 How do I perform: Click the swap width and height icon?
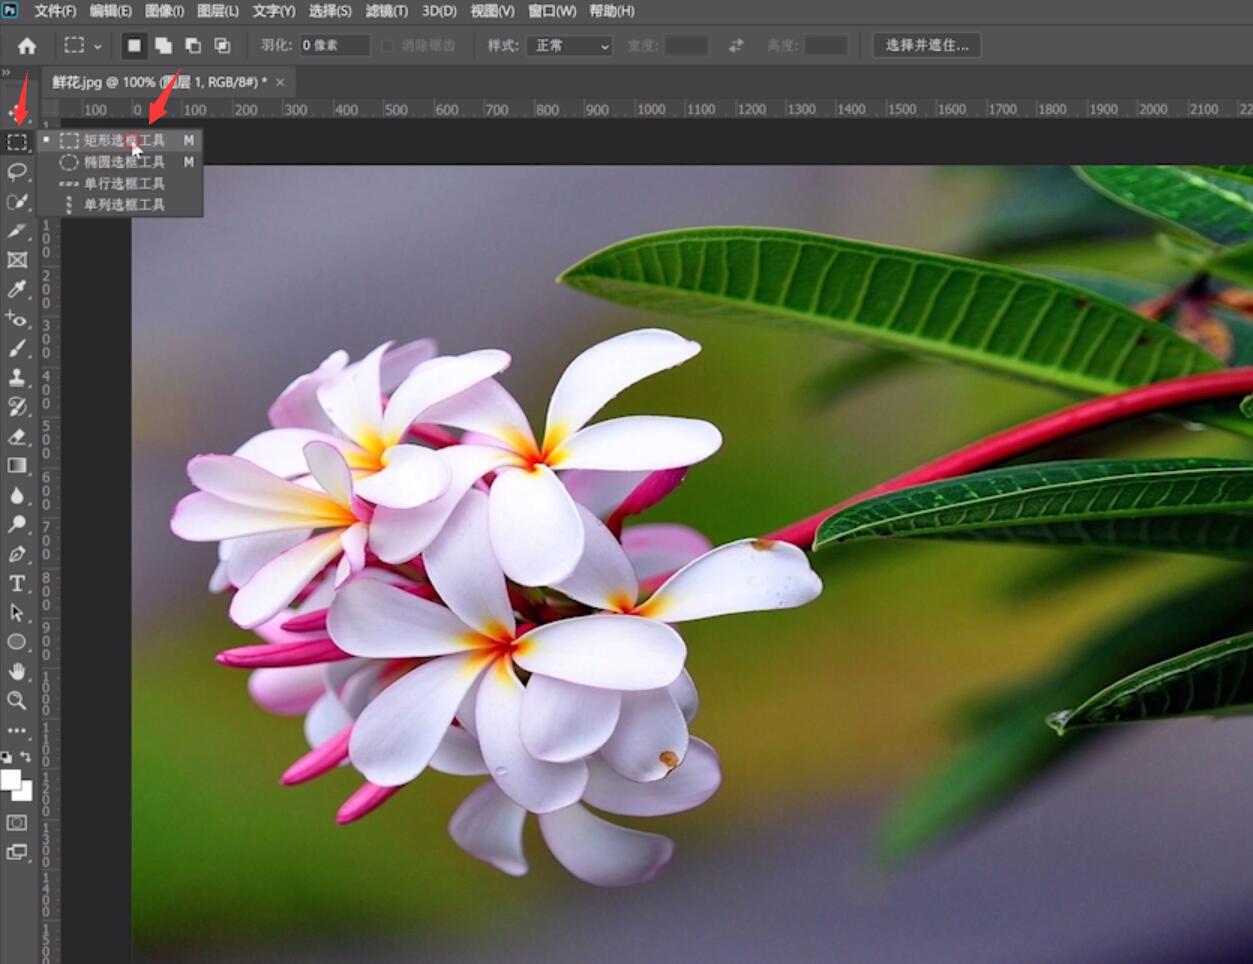point(736,46)
